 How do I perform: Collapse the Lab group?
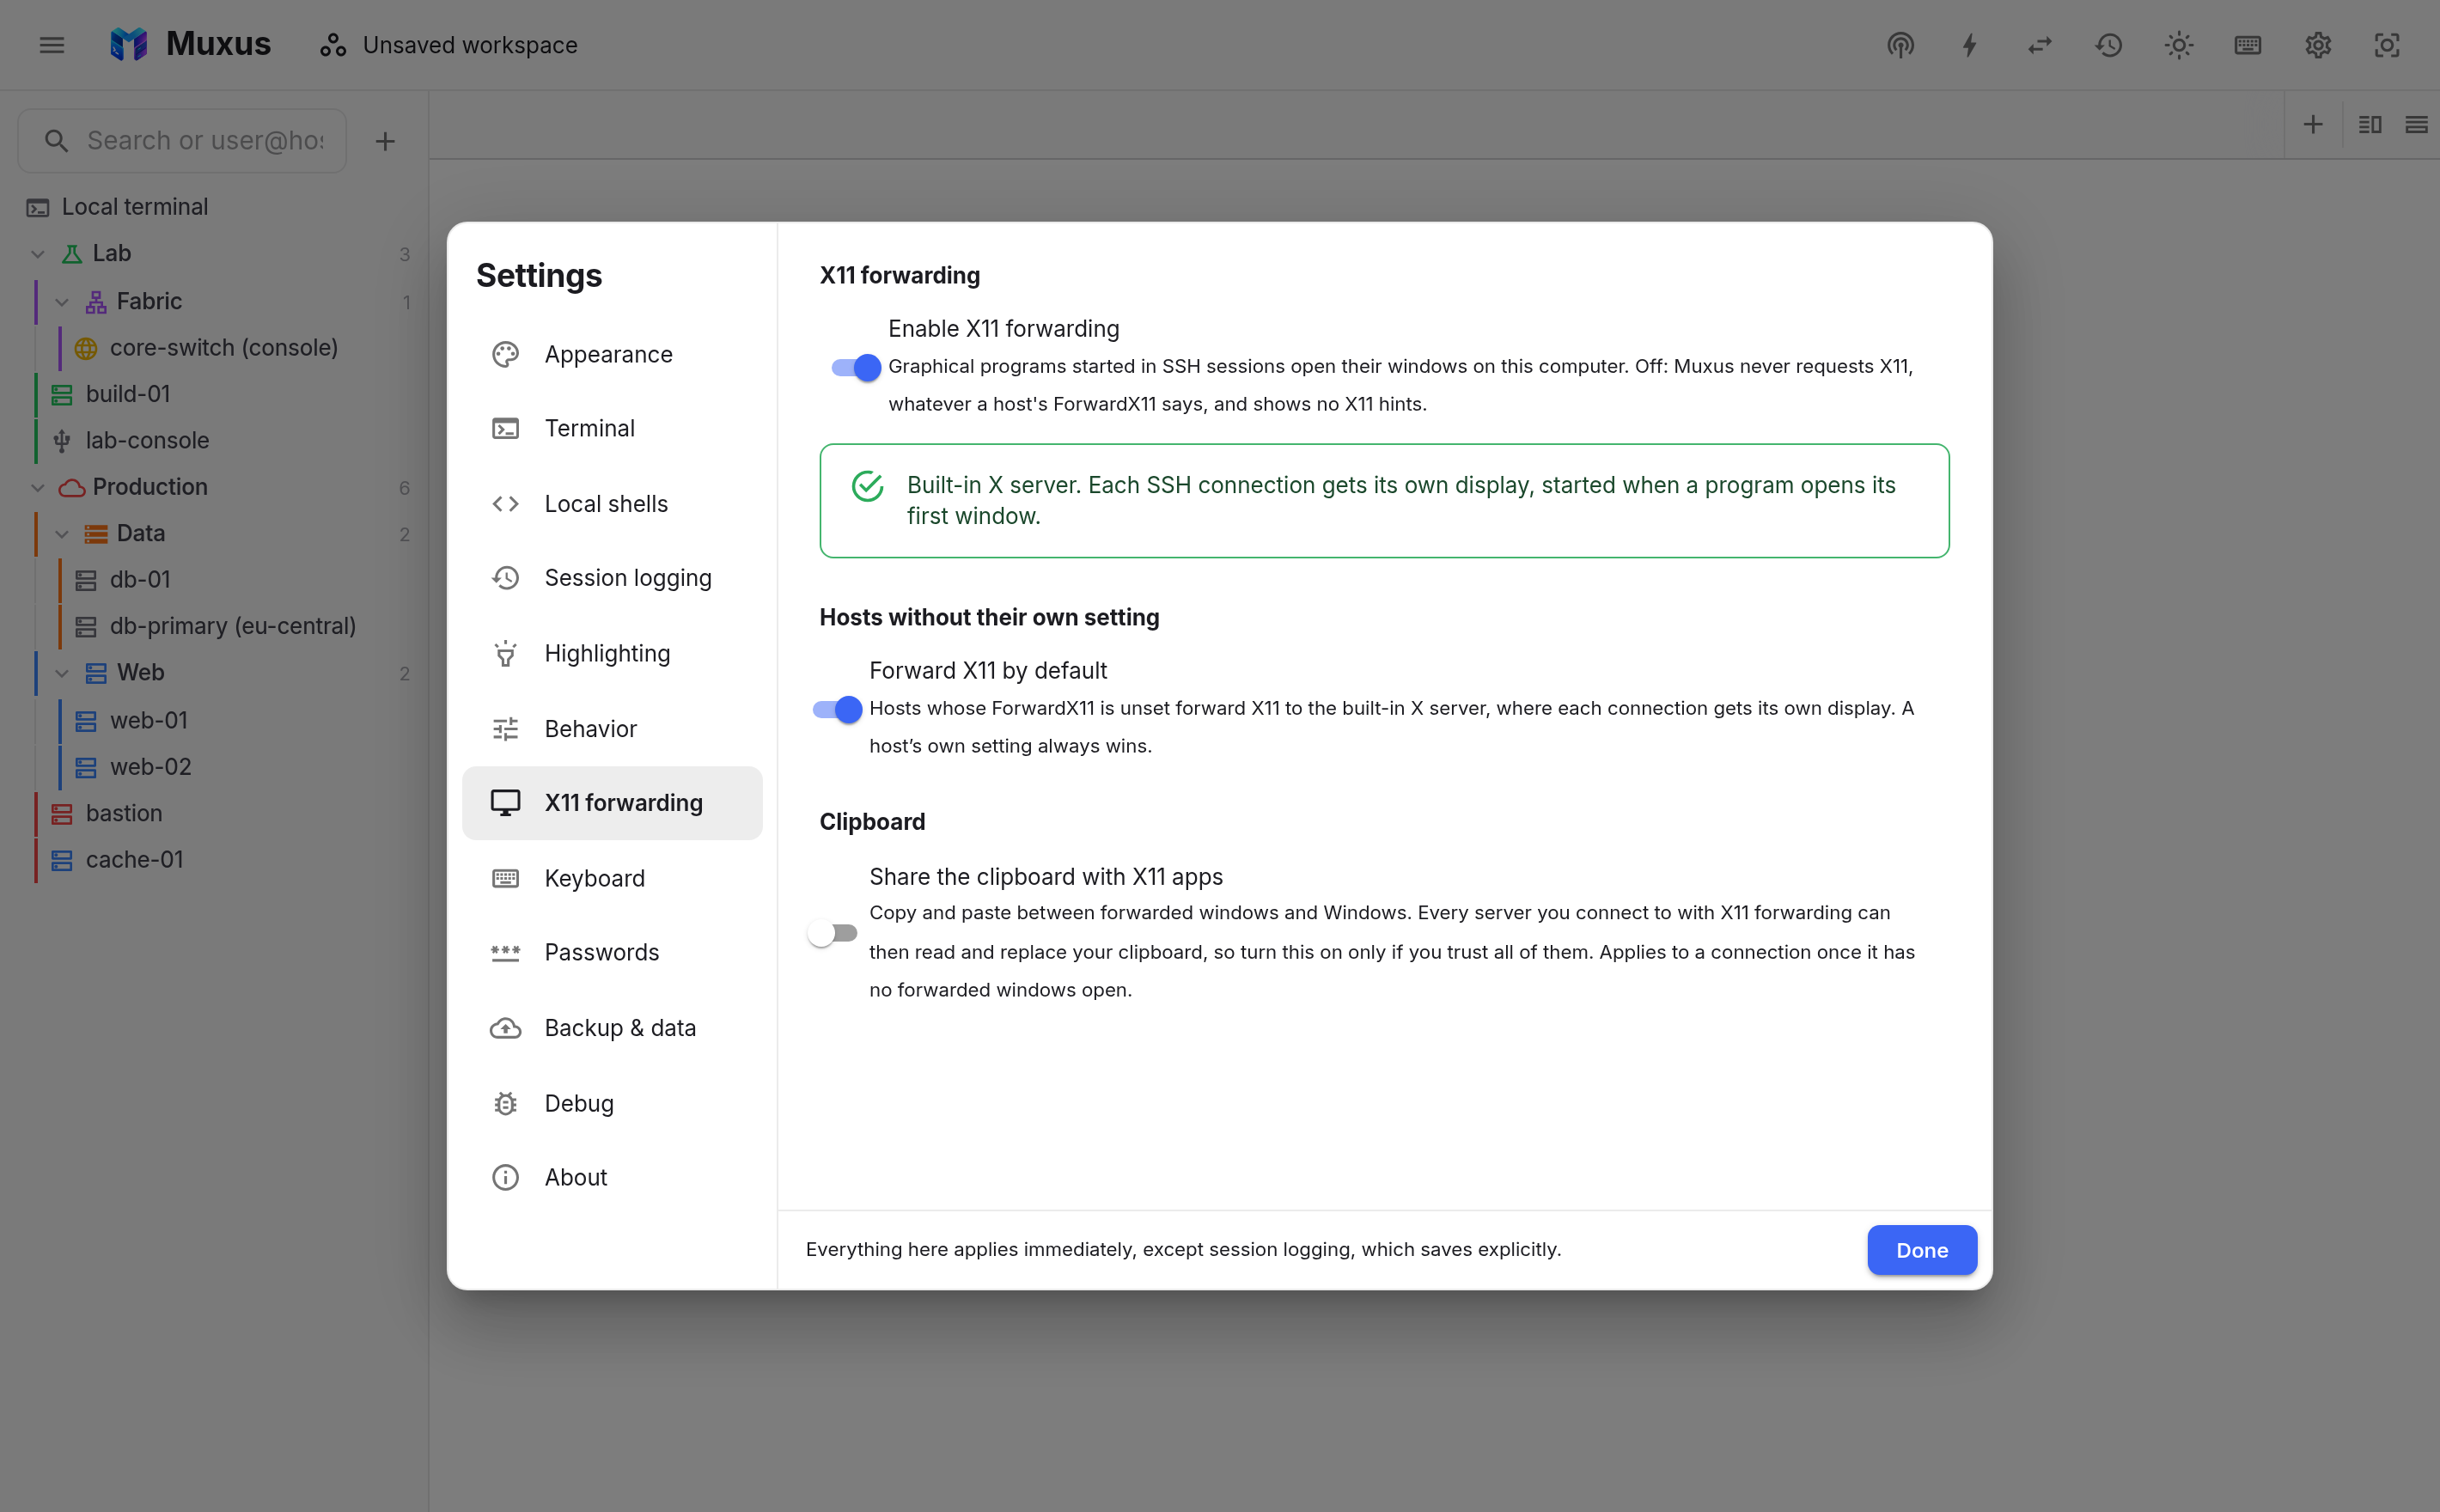(38, 254)
